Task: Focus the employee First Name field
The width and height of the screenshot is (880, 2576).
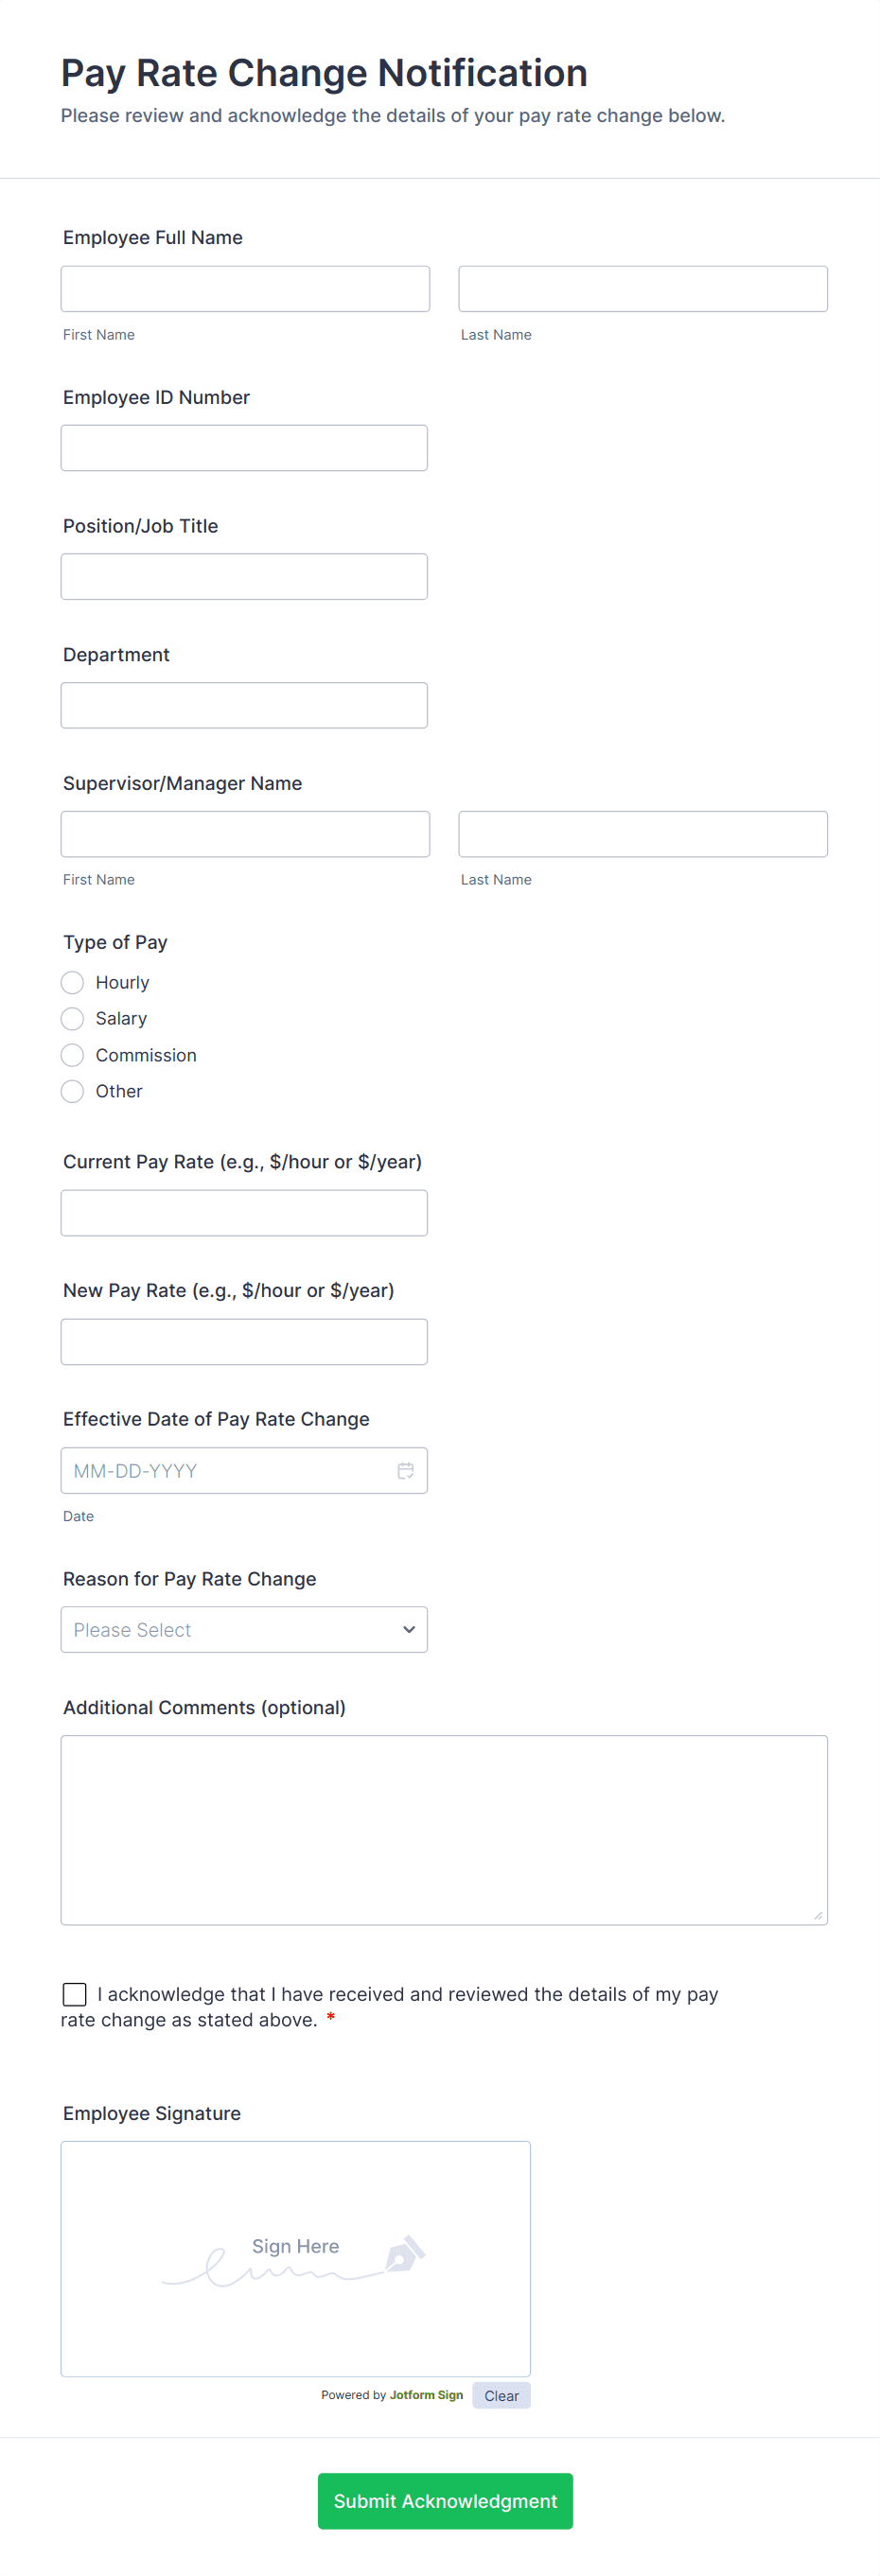Action: pyautogui.click(x=245, y=289)
